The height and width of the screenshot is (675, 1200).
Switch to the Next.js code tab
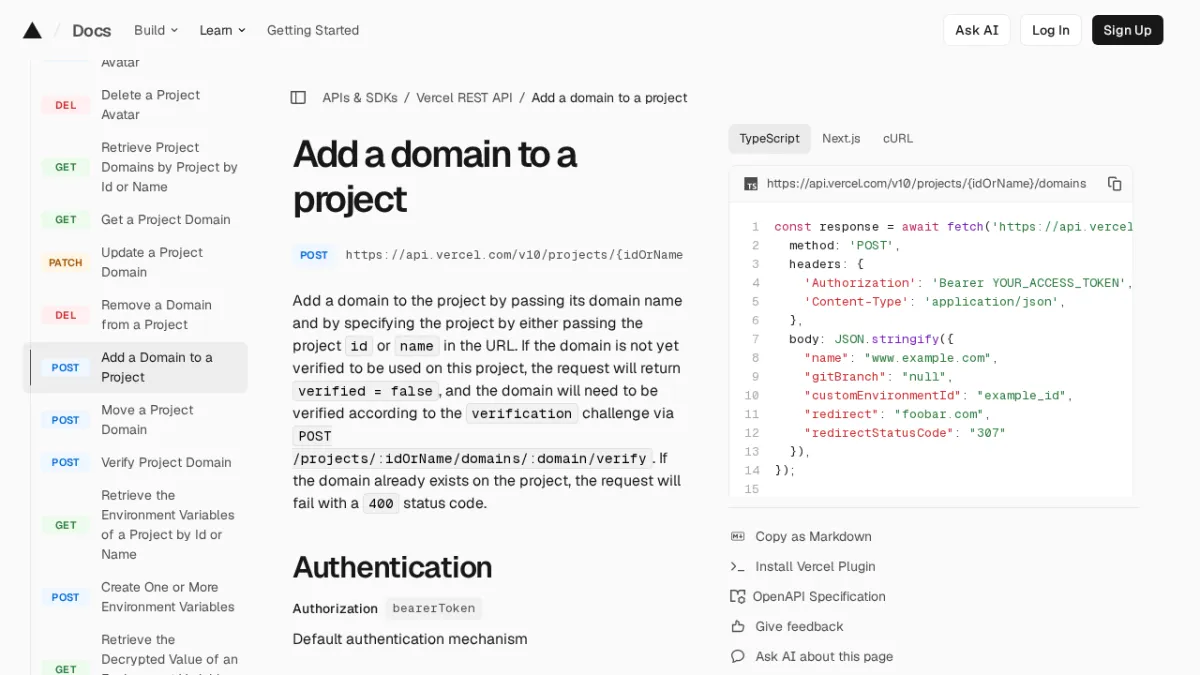pyautogui.click(x=841, y=139)
